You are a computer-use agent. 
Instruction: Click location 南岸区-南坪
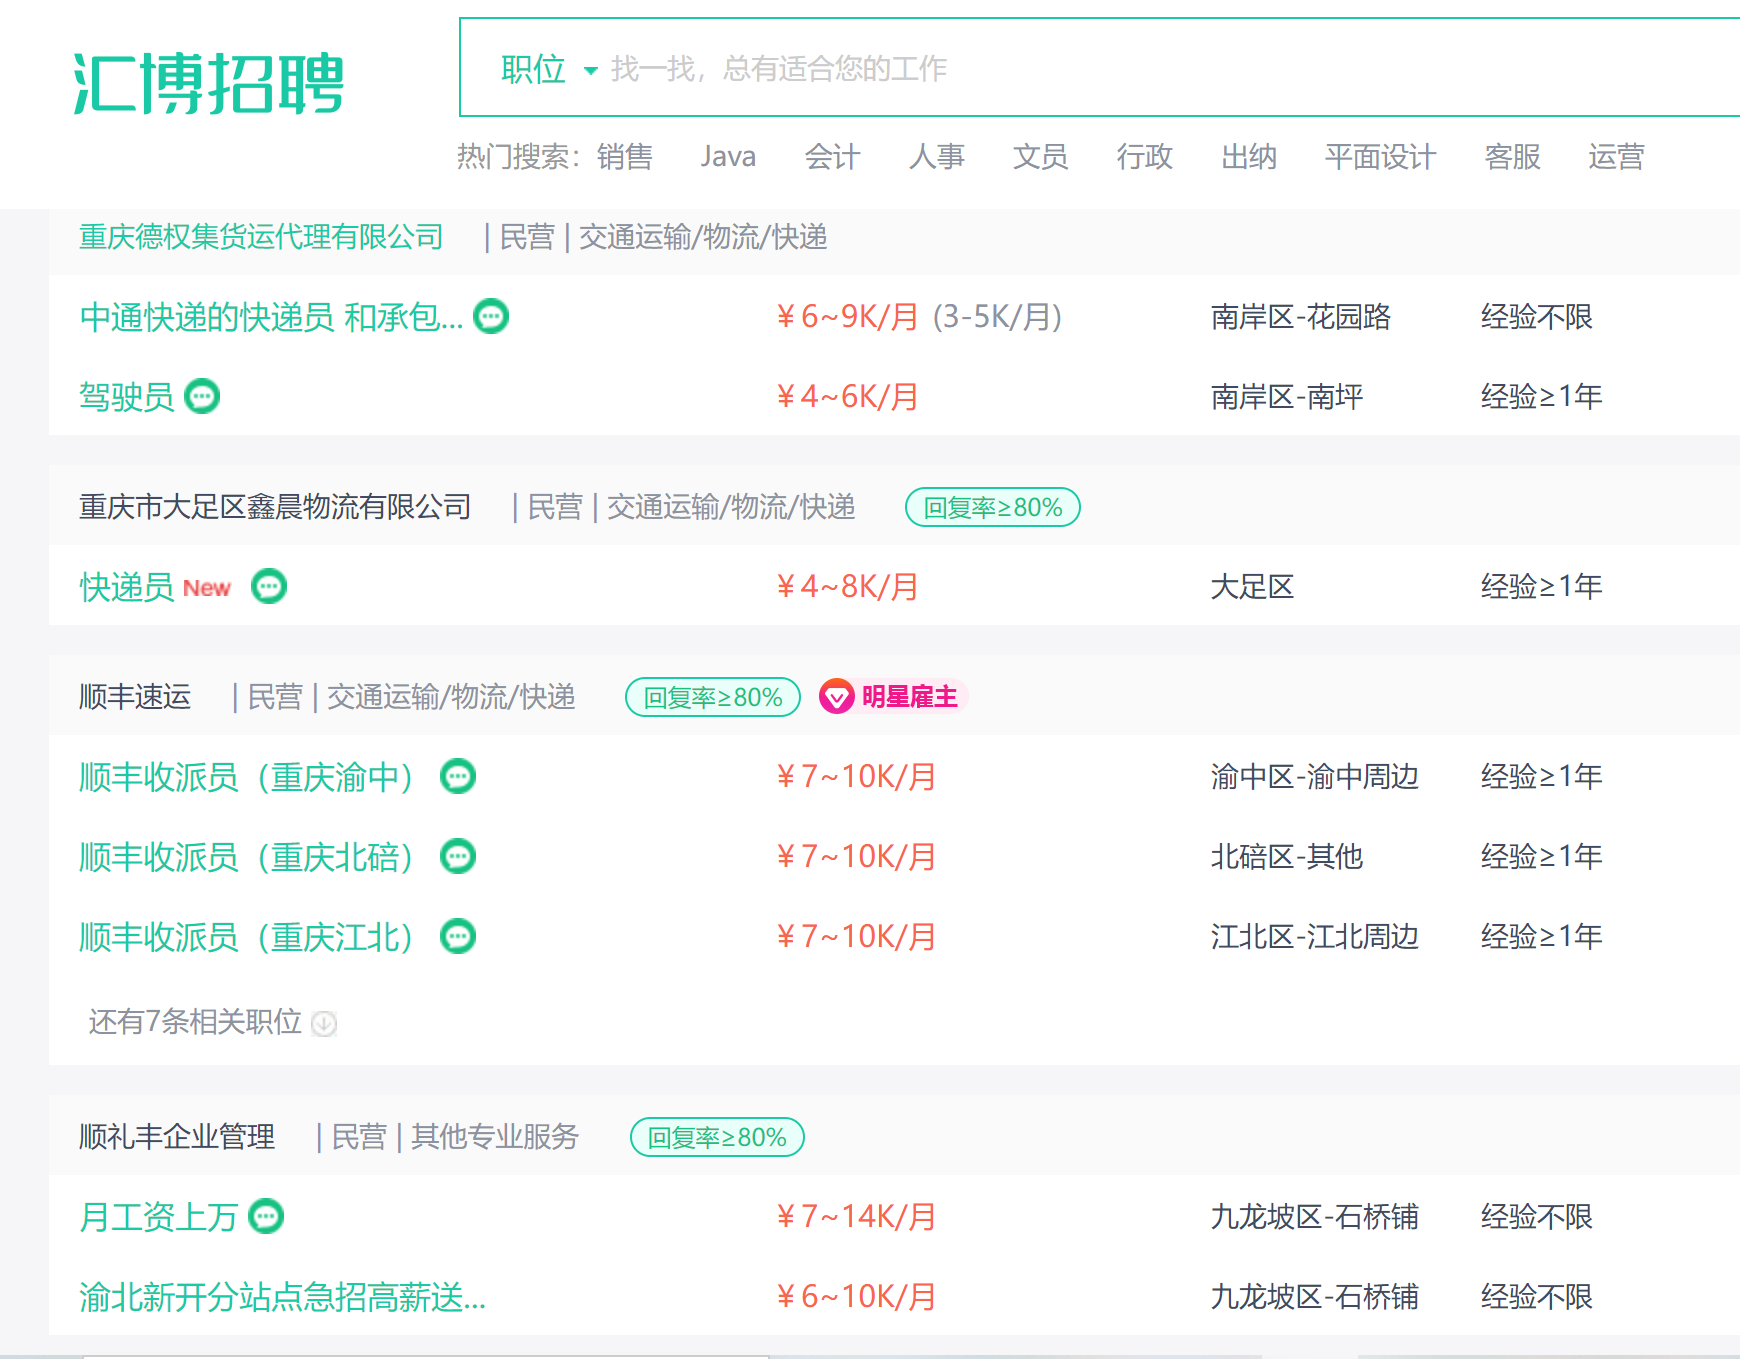[x=1287, y=397]
